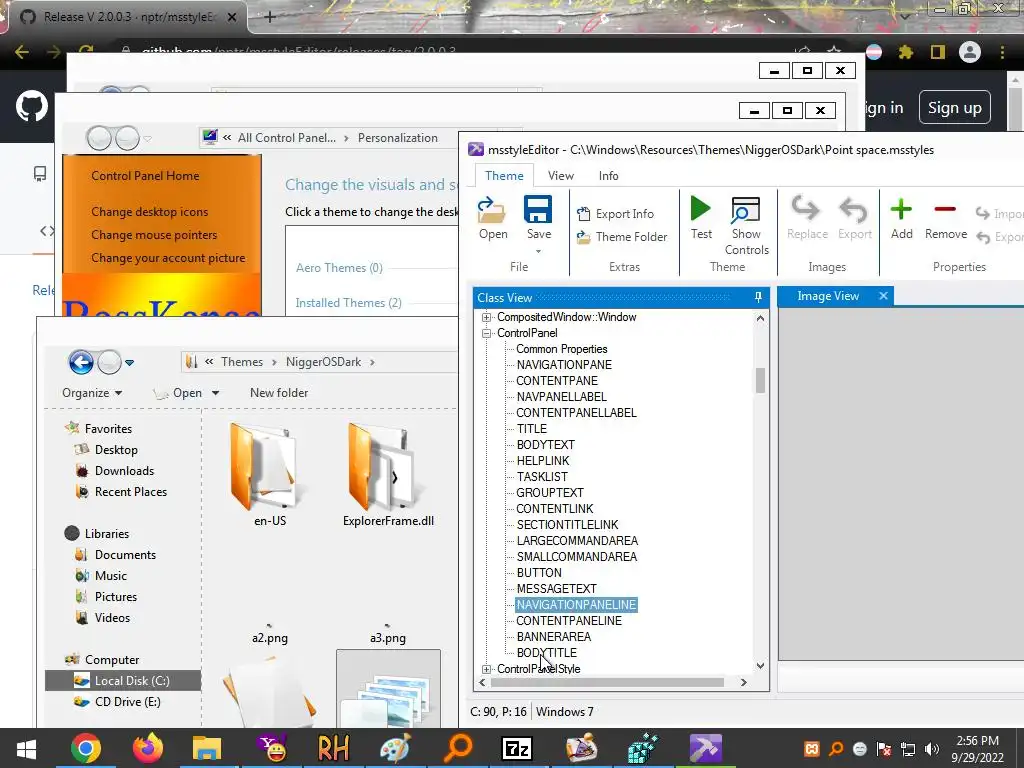Click the volume speaker tray icon

click(x=932, y=749)
